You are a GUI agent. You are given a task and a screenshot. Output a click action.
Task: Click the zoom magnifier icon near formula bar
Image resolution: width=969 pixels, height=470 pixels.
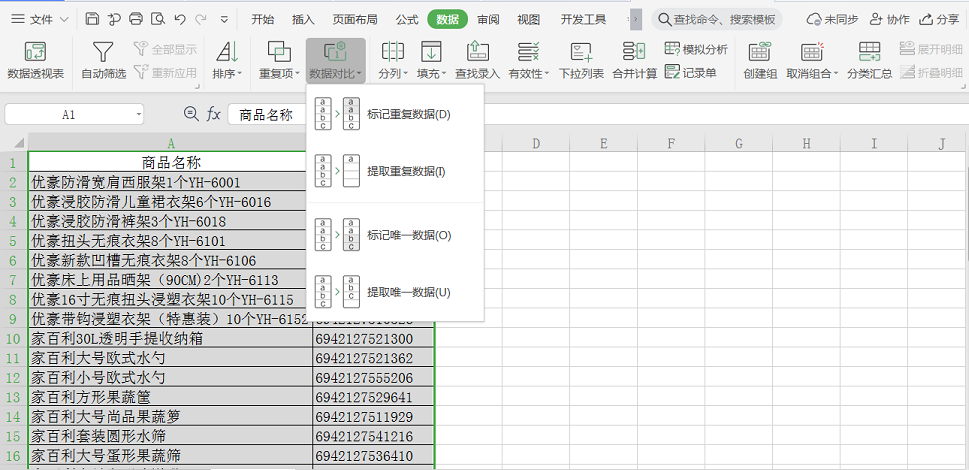click(191, 114)
